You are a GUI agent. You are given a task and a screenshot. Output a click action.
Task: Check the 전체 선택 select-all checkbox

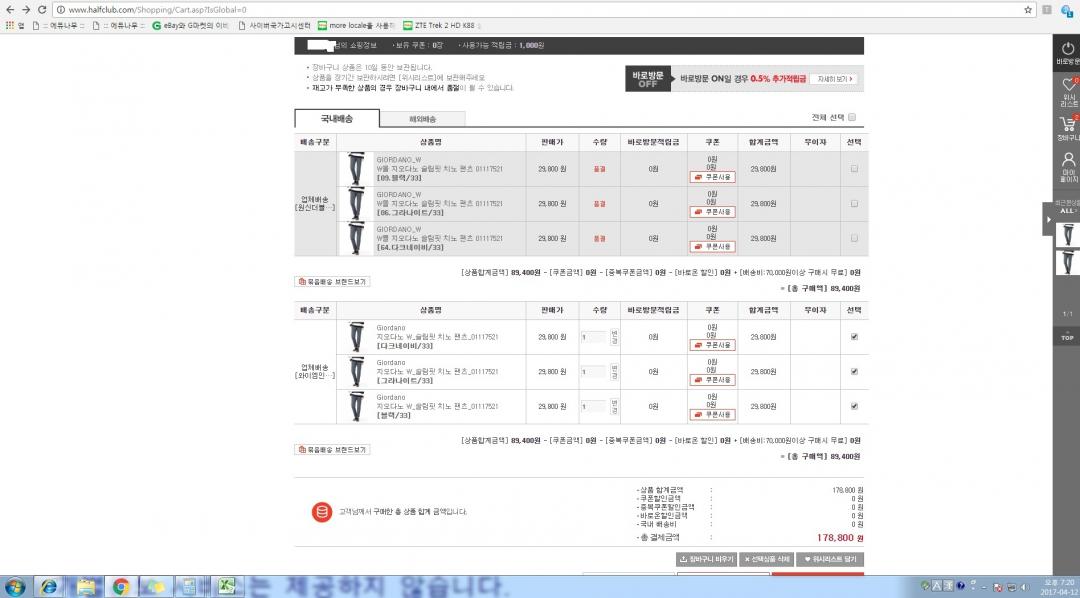tap(852, 117)
